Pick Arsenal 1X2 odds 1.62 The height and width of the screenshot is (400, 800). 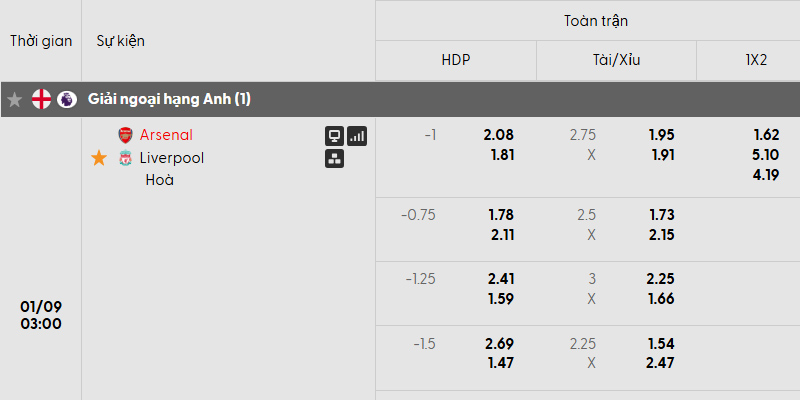[x=766, y=135]
